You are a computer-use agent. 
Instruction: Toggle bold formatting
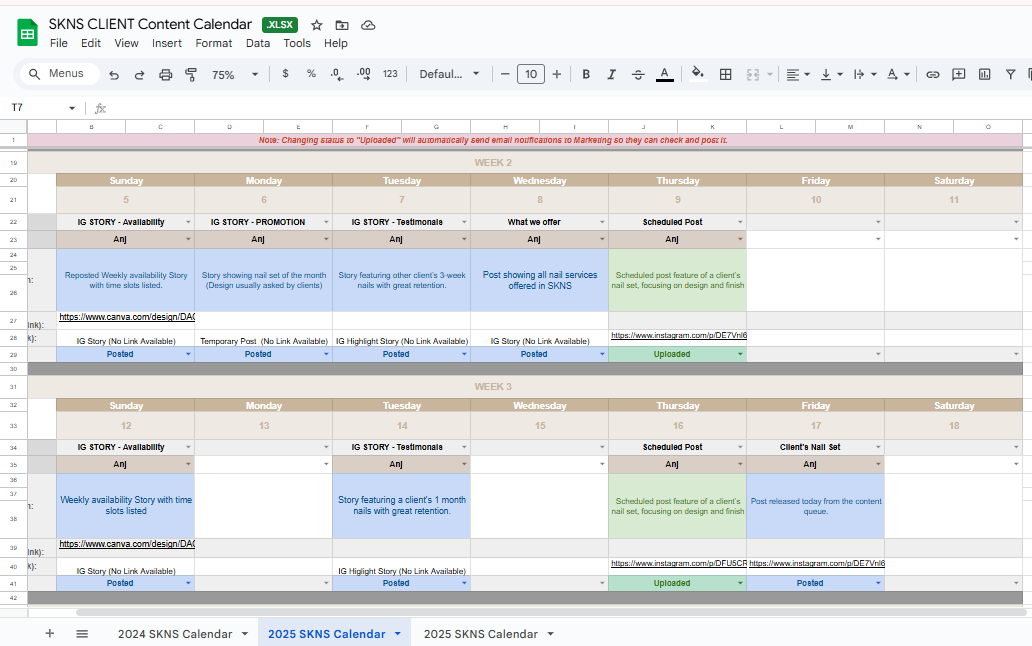pos(586,74)
